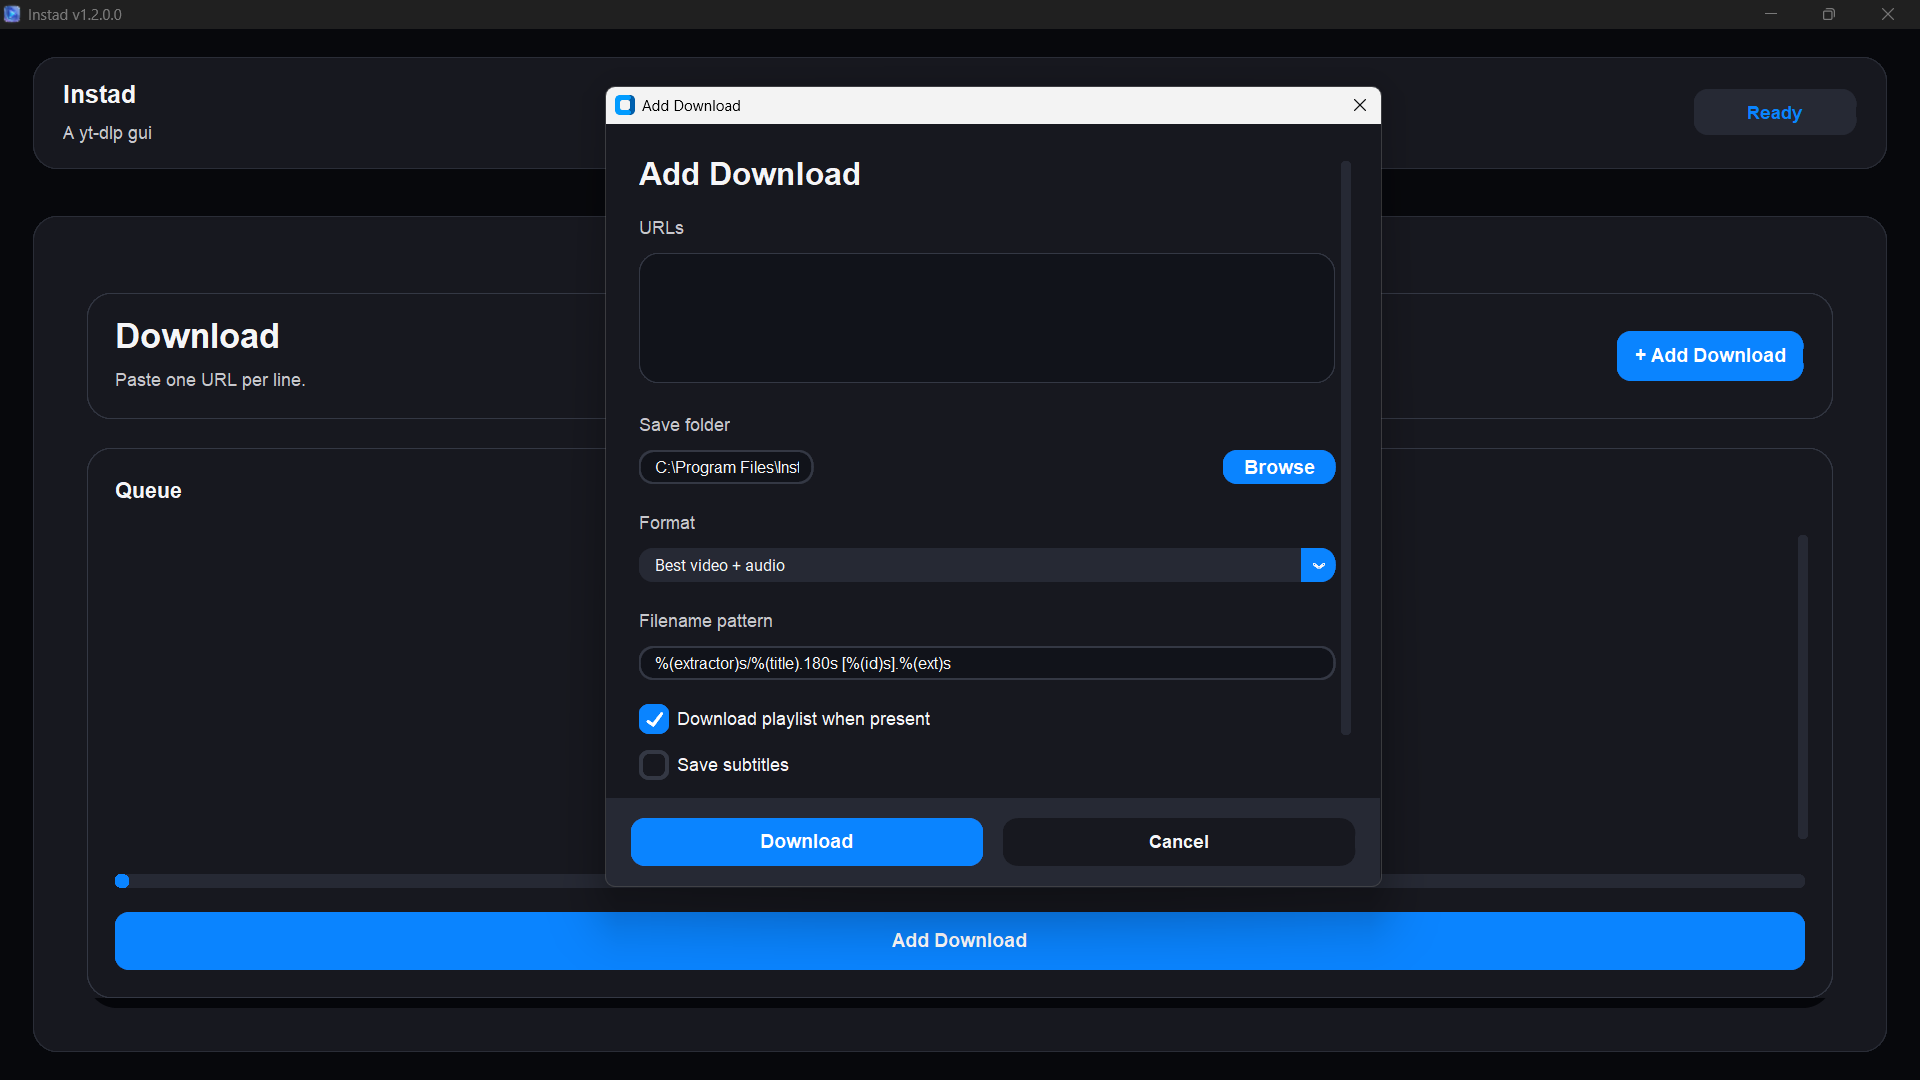Click the blue Download button in dialog
This screenshot has height=1080, width=1920.
point(806,842)
